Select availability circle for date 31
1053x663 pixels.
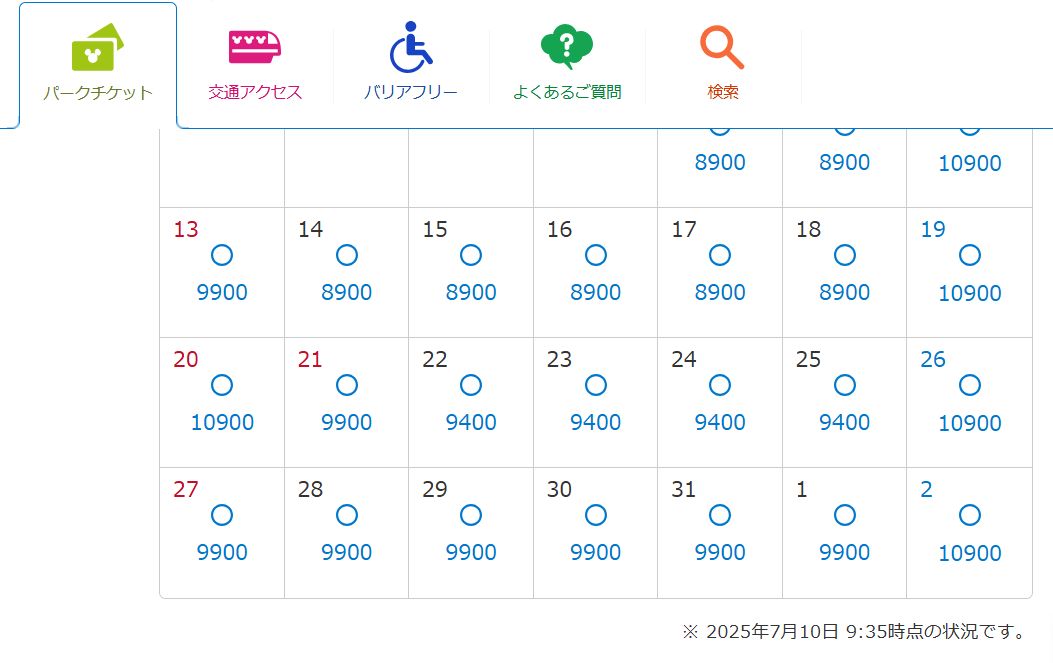[720, 515]
